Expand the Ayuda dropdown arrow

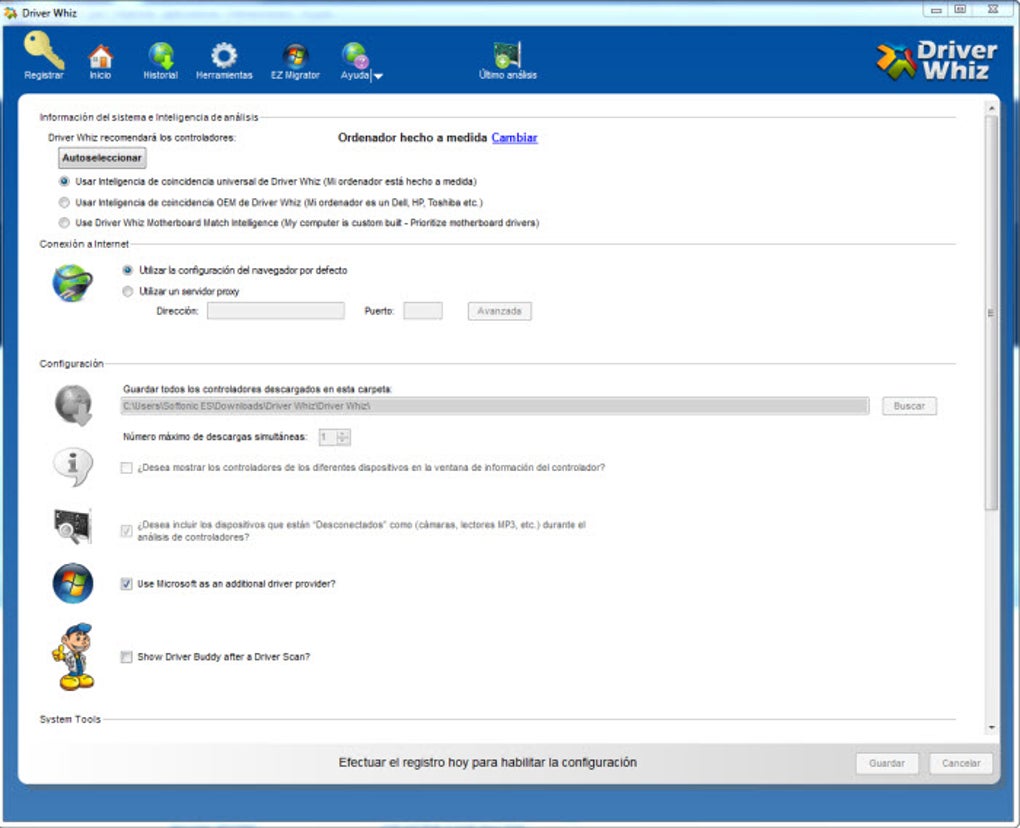coord(378,76)
